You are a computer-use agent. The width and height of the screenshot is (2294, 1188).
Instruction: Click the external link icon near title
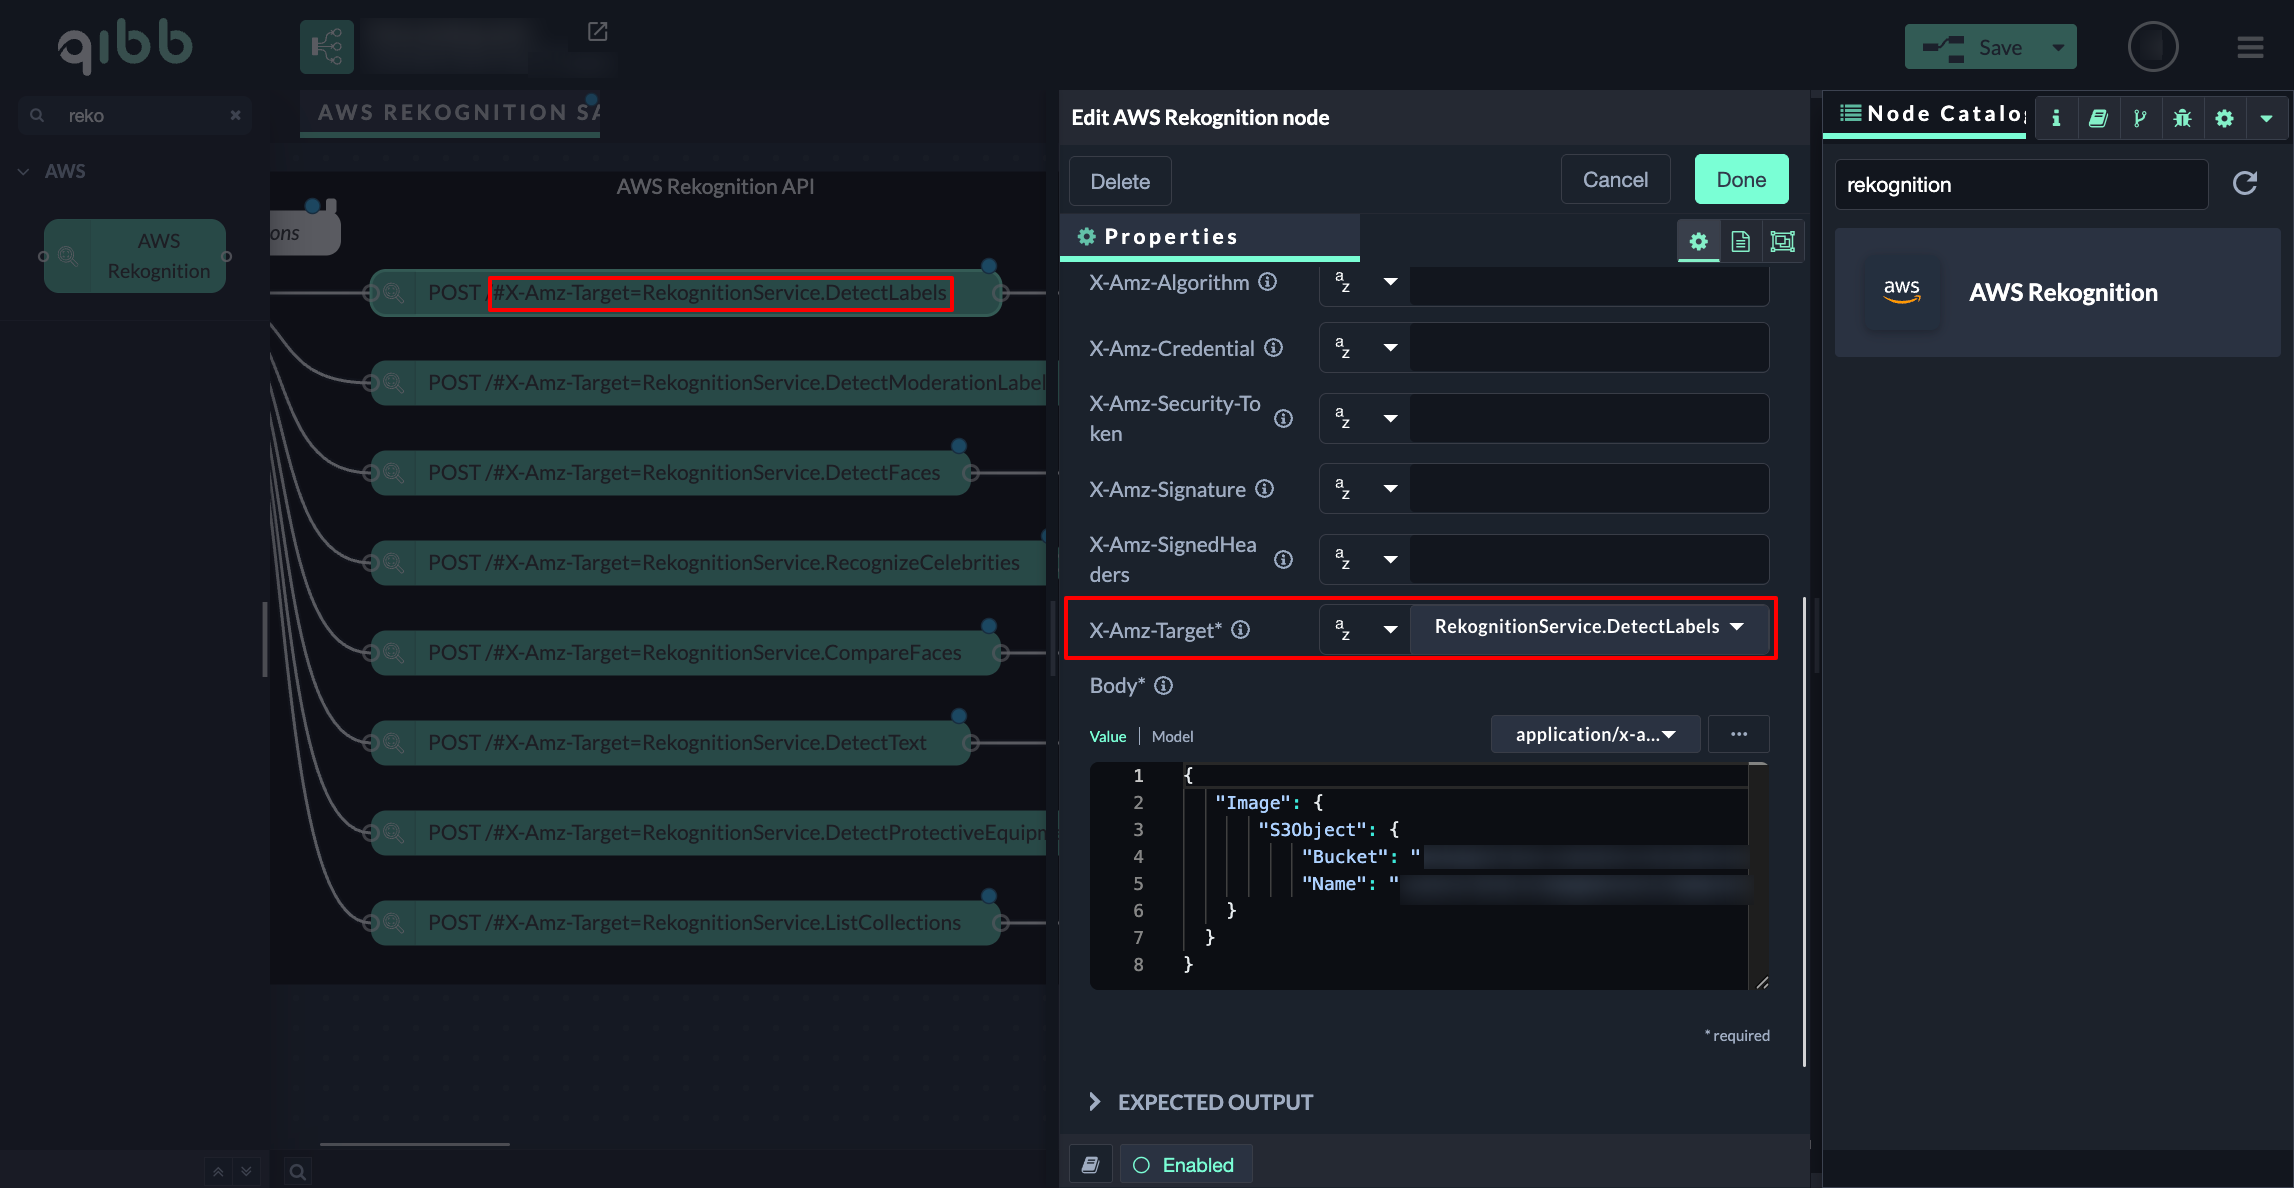coord(597,32)
